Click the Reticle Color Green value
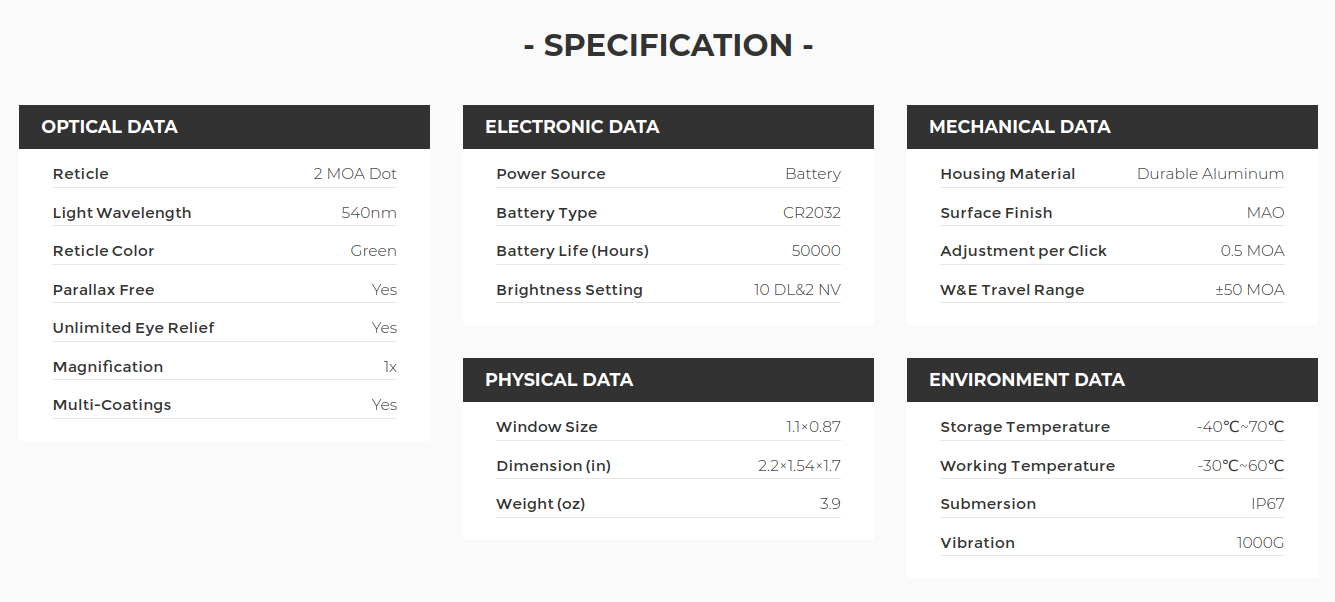This screenshot has height=602, width=1335. click(x=374, y=251)
